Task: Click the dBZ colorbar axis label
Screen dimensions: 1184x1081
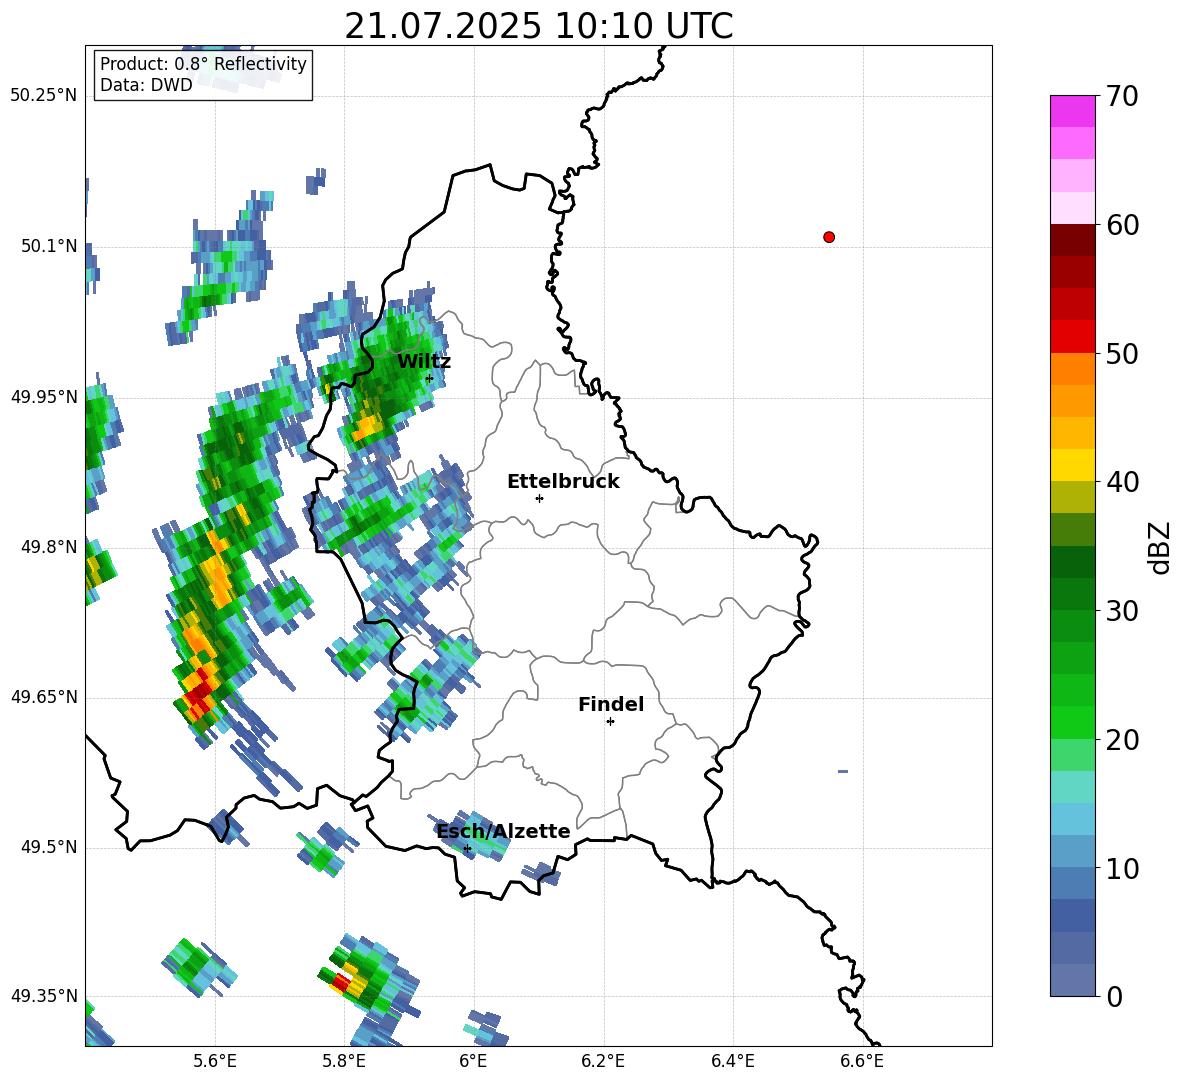Action: [1161, 547]
